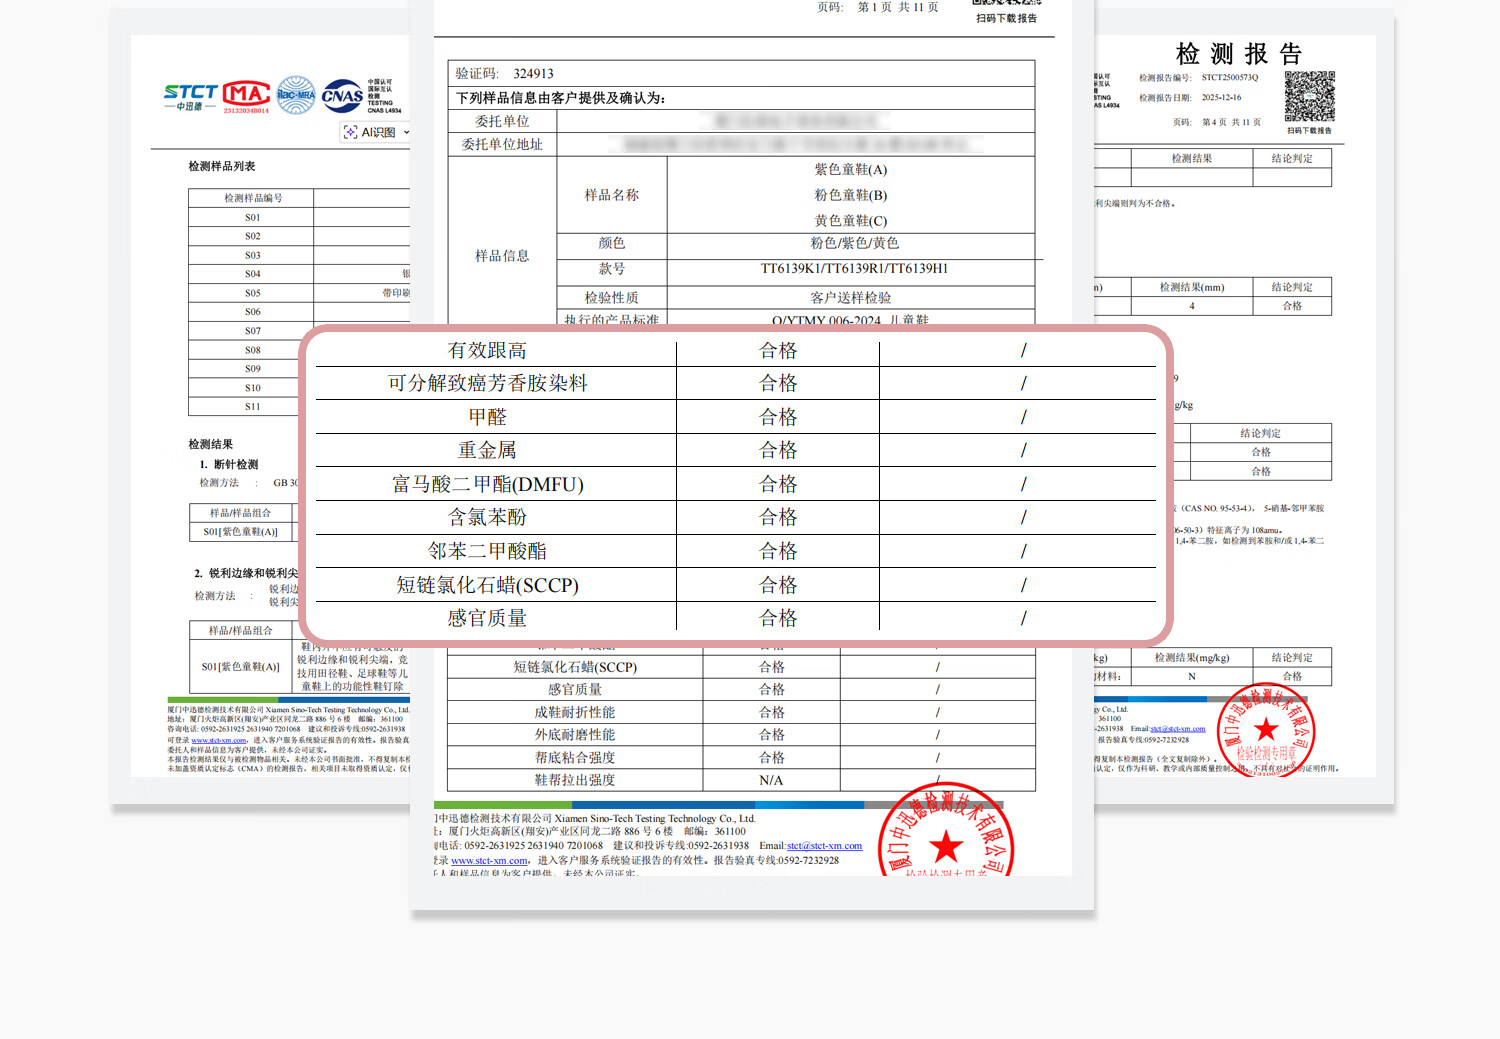This screenshot has height=1039, width=1500.
Task: Open the stct@stct-xm.com email link
Action: [824, 846]
